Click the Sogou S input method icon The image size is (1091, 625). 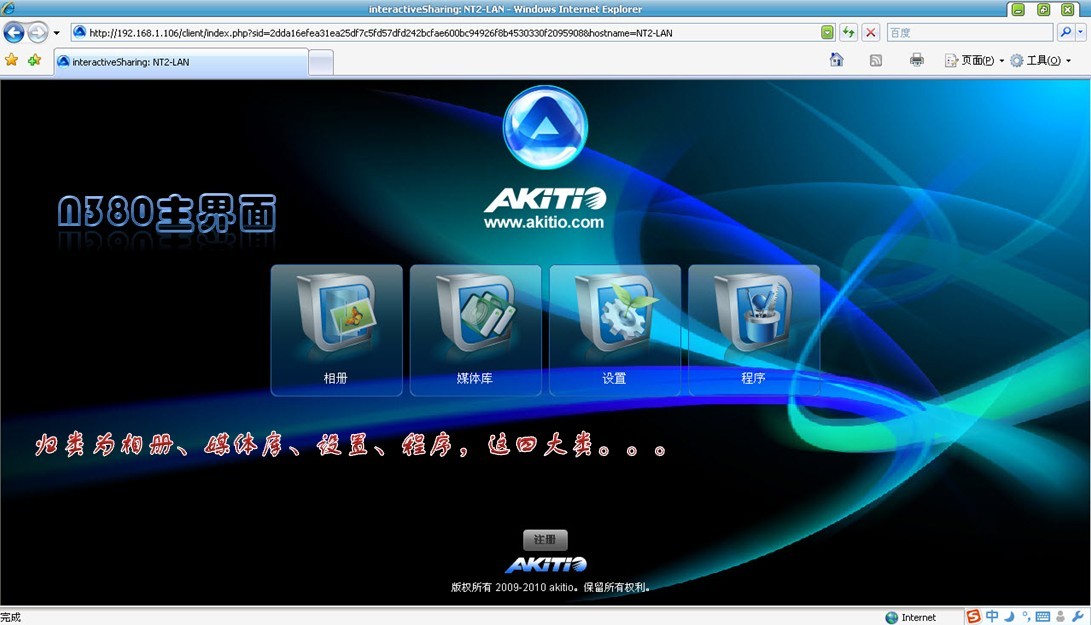[x=973, y=616]
